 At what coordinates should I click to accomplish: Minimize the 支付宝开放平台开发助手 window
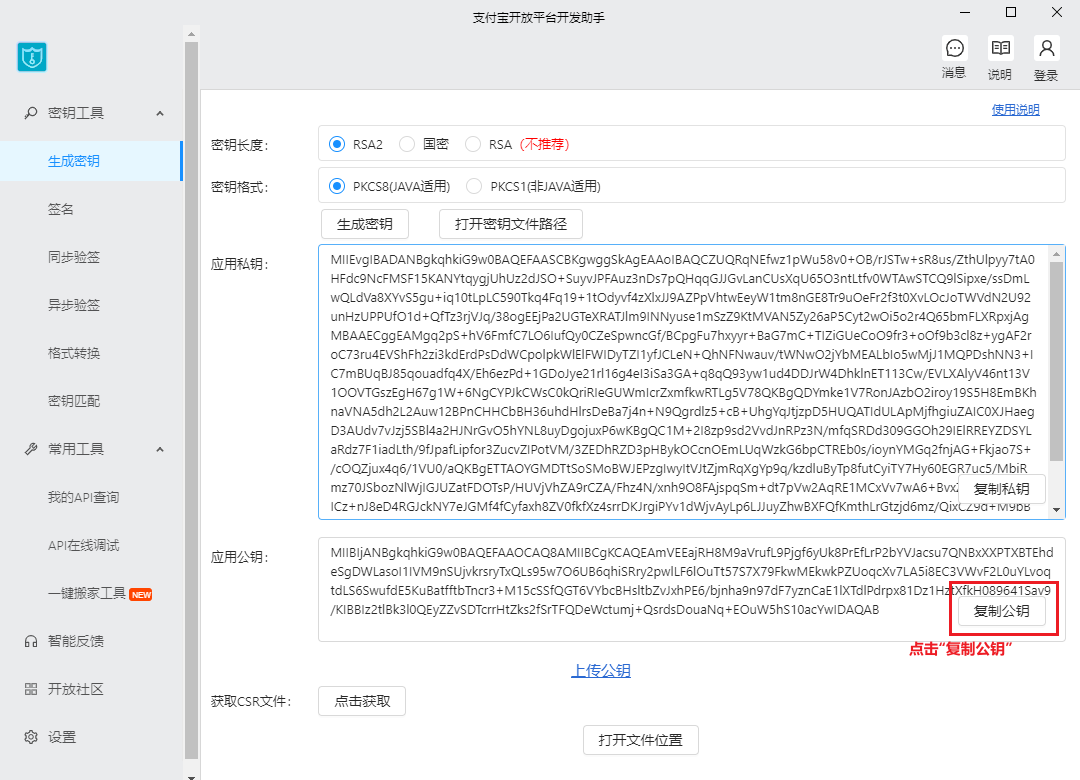pyautogui.click(x=965, y=12)
